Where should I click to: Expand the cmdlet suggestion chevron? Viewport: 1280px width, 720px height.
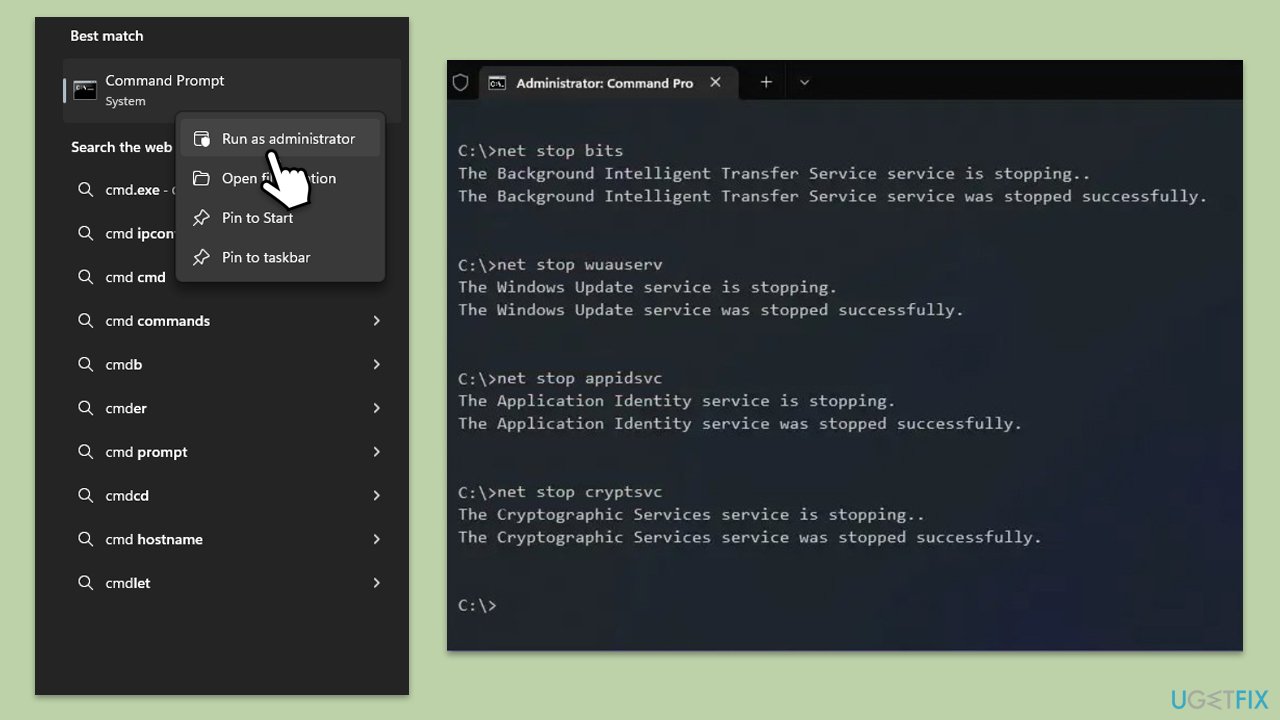coord(377,583)
